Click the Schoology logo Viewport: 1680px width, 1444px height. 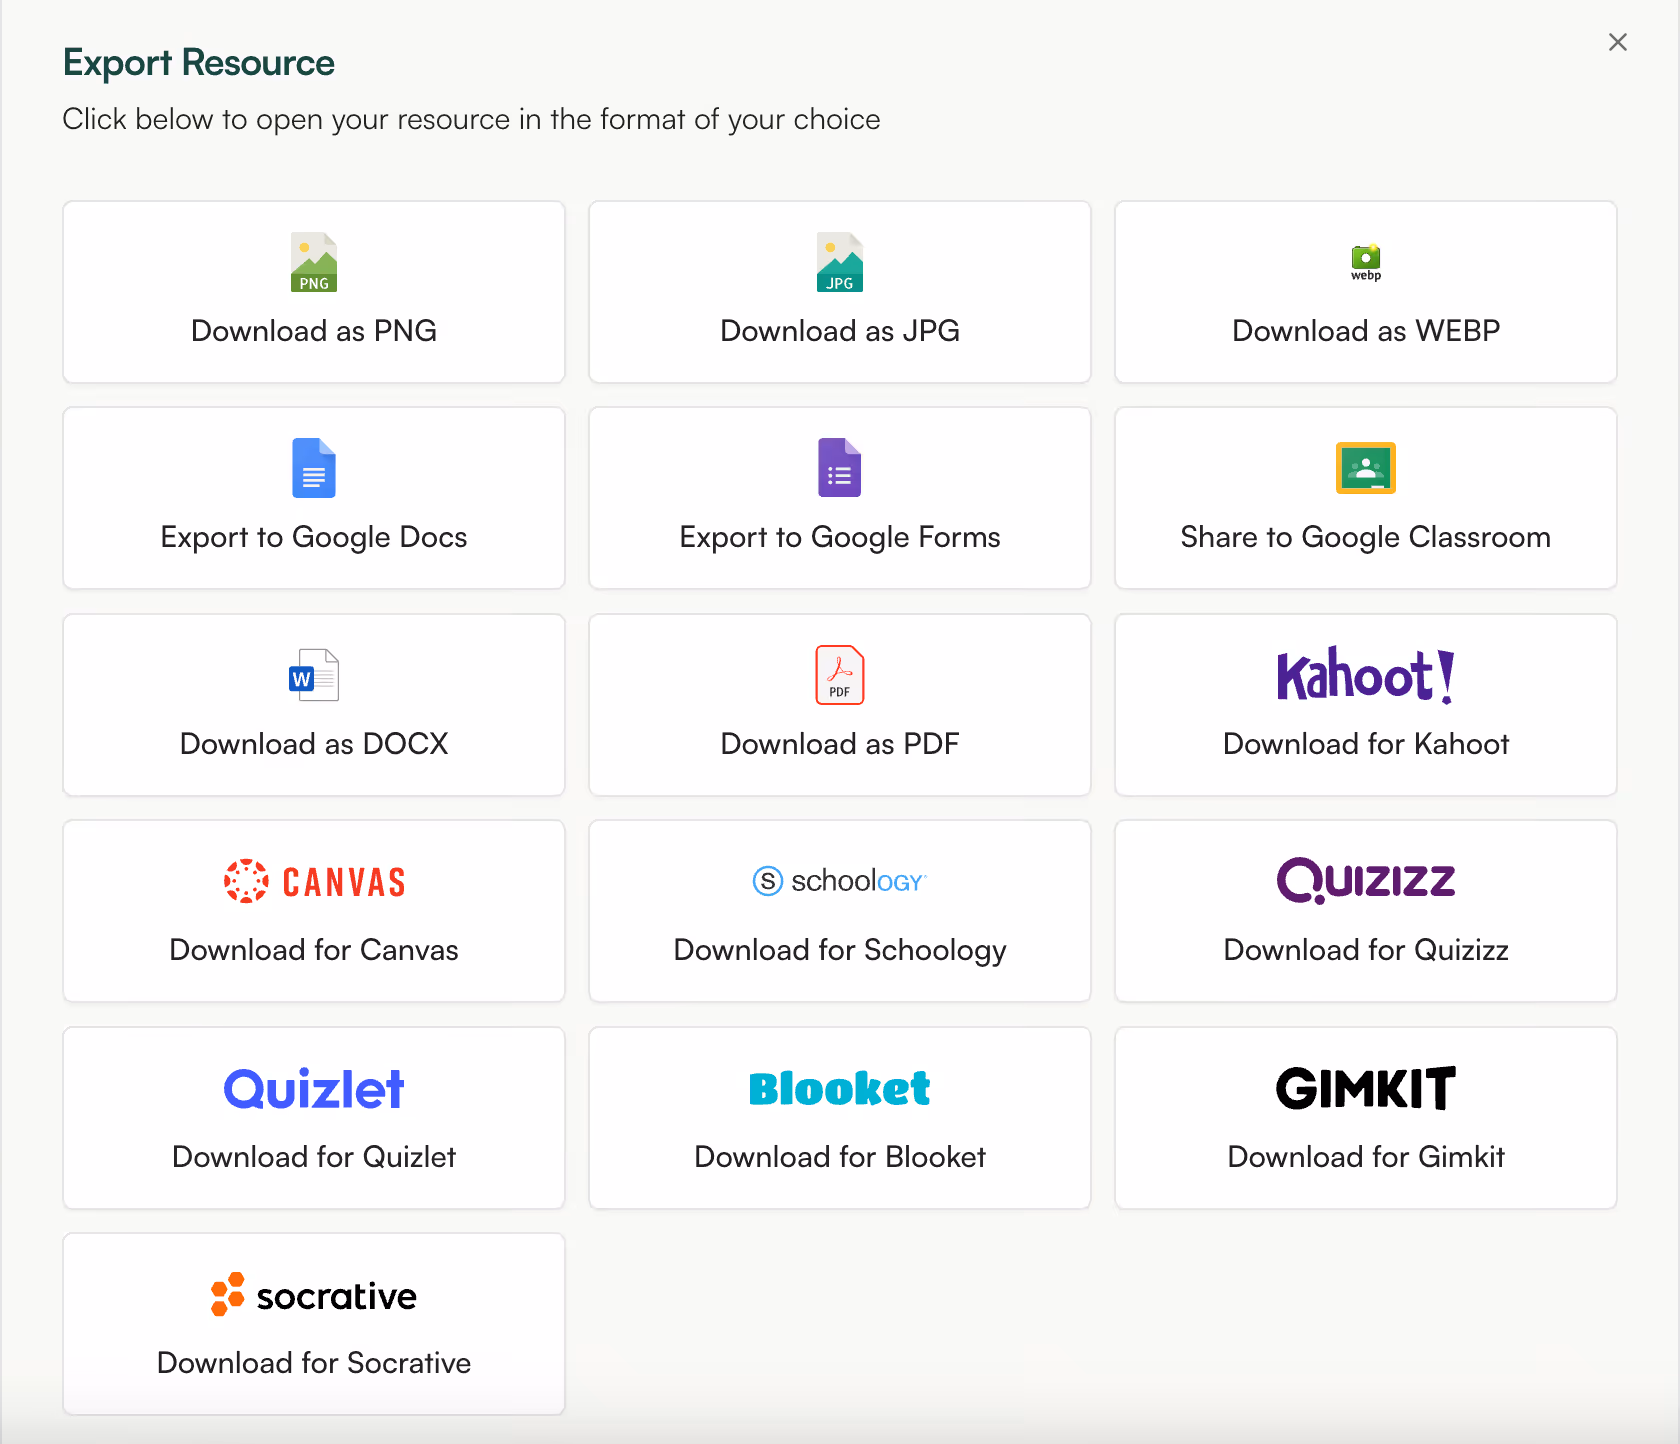coord(840,881)
